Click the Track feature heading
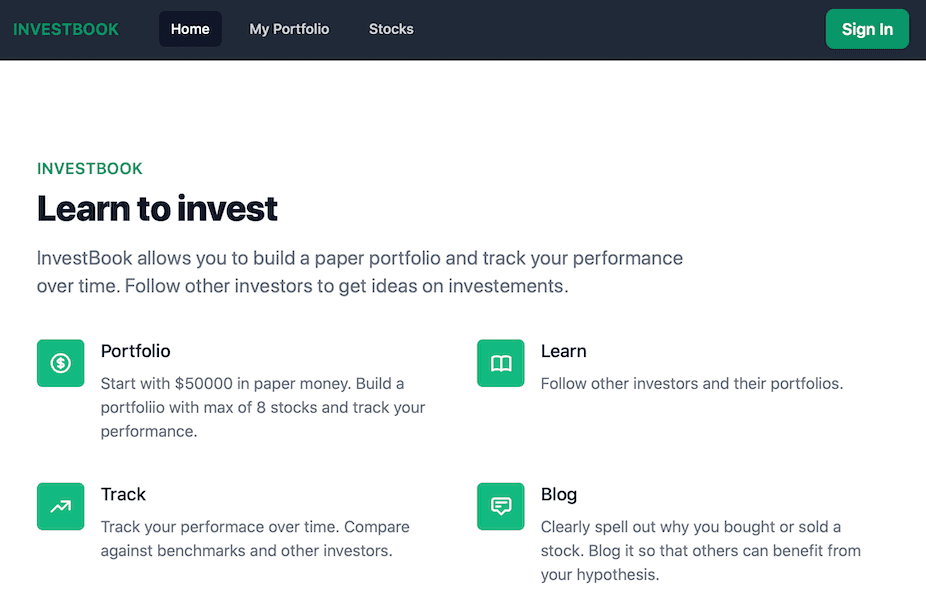This screenshot has width=926, height=600. [123, 494]
